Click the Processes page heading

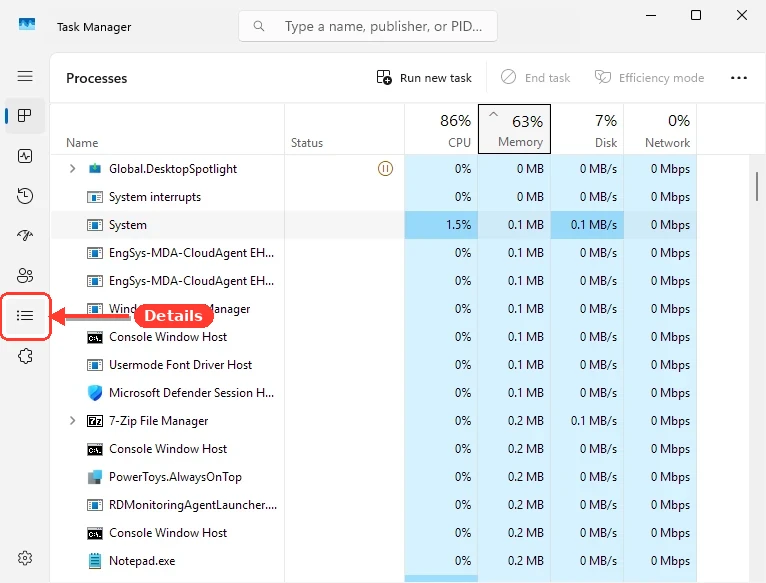pos(97,78)
